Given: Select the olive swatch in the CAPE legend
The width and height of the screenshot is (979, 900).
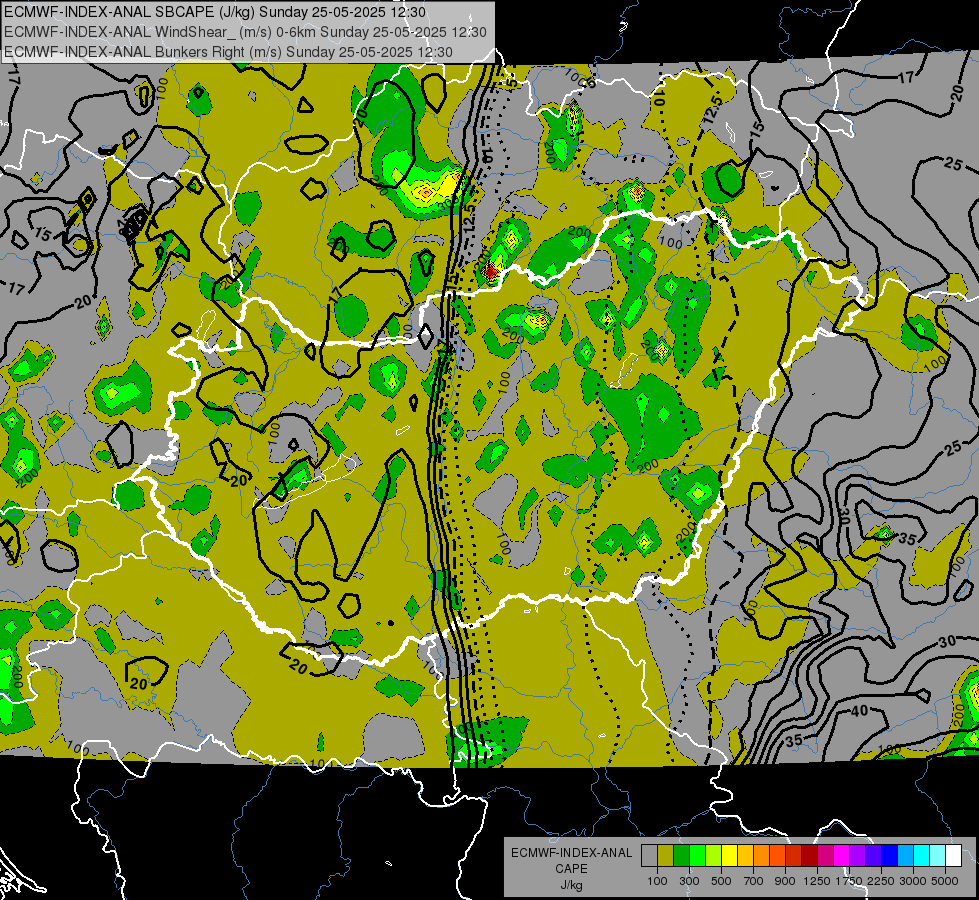Looking at the screenshot, I should pos(666,855).
